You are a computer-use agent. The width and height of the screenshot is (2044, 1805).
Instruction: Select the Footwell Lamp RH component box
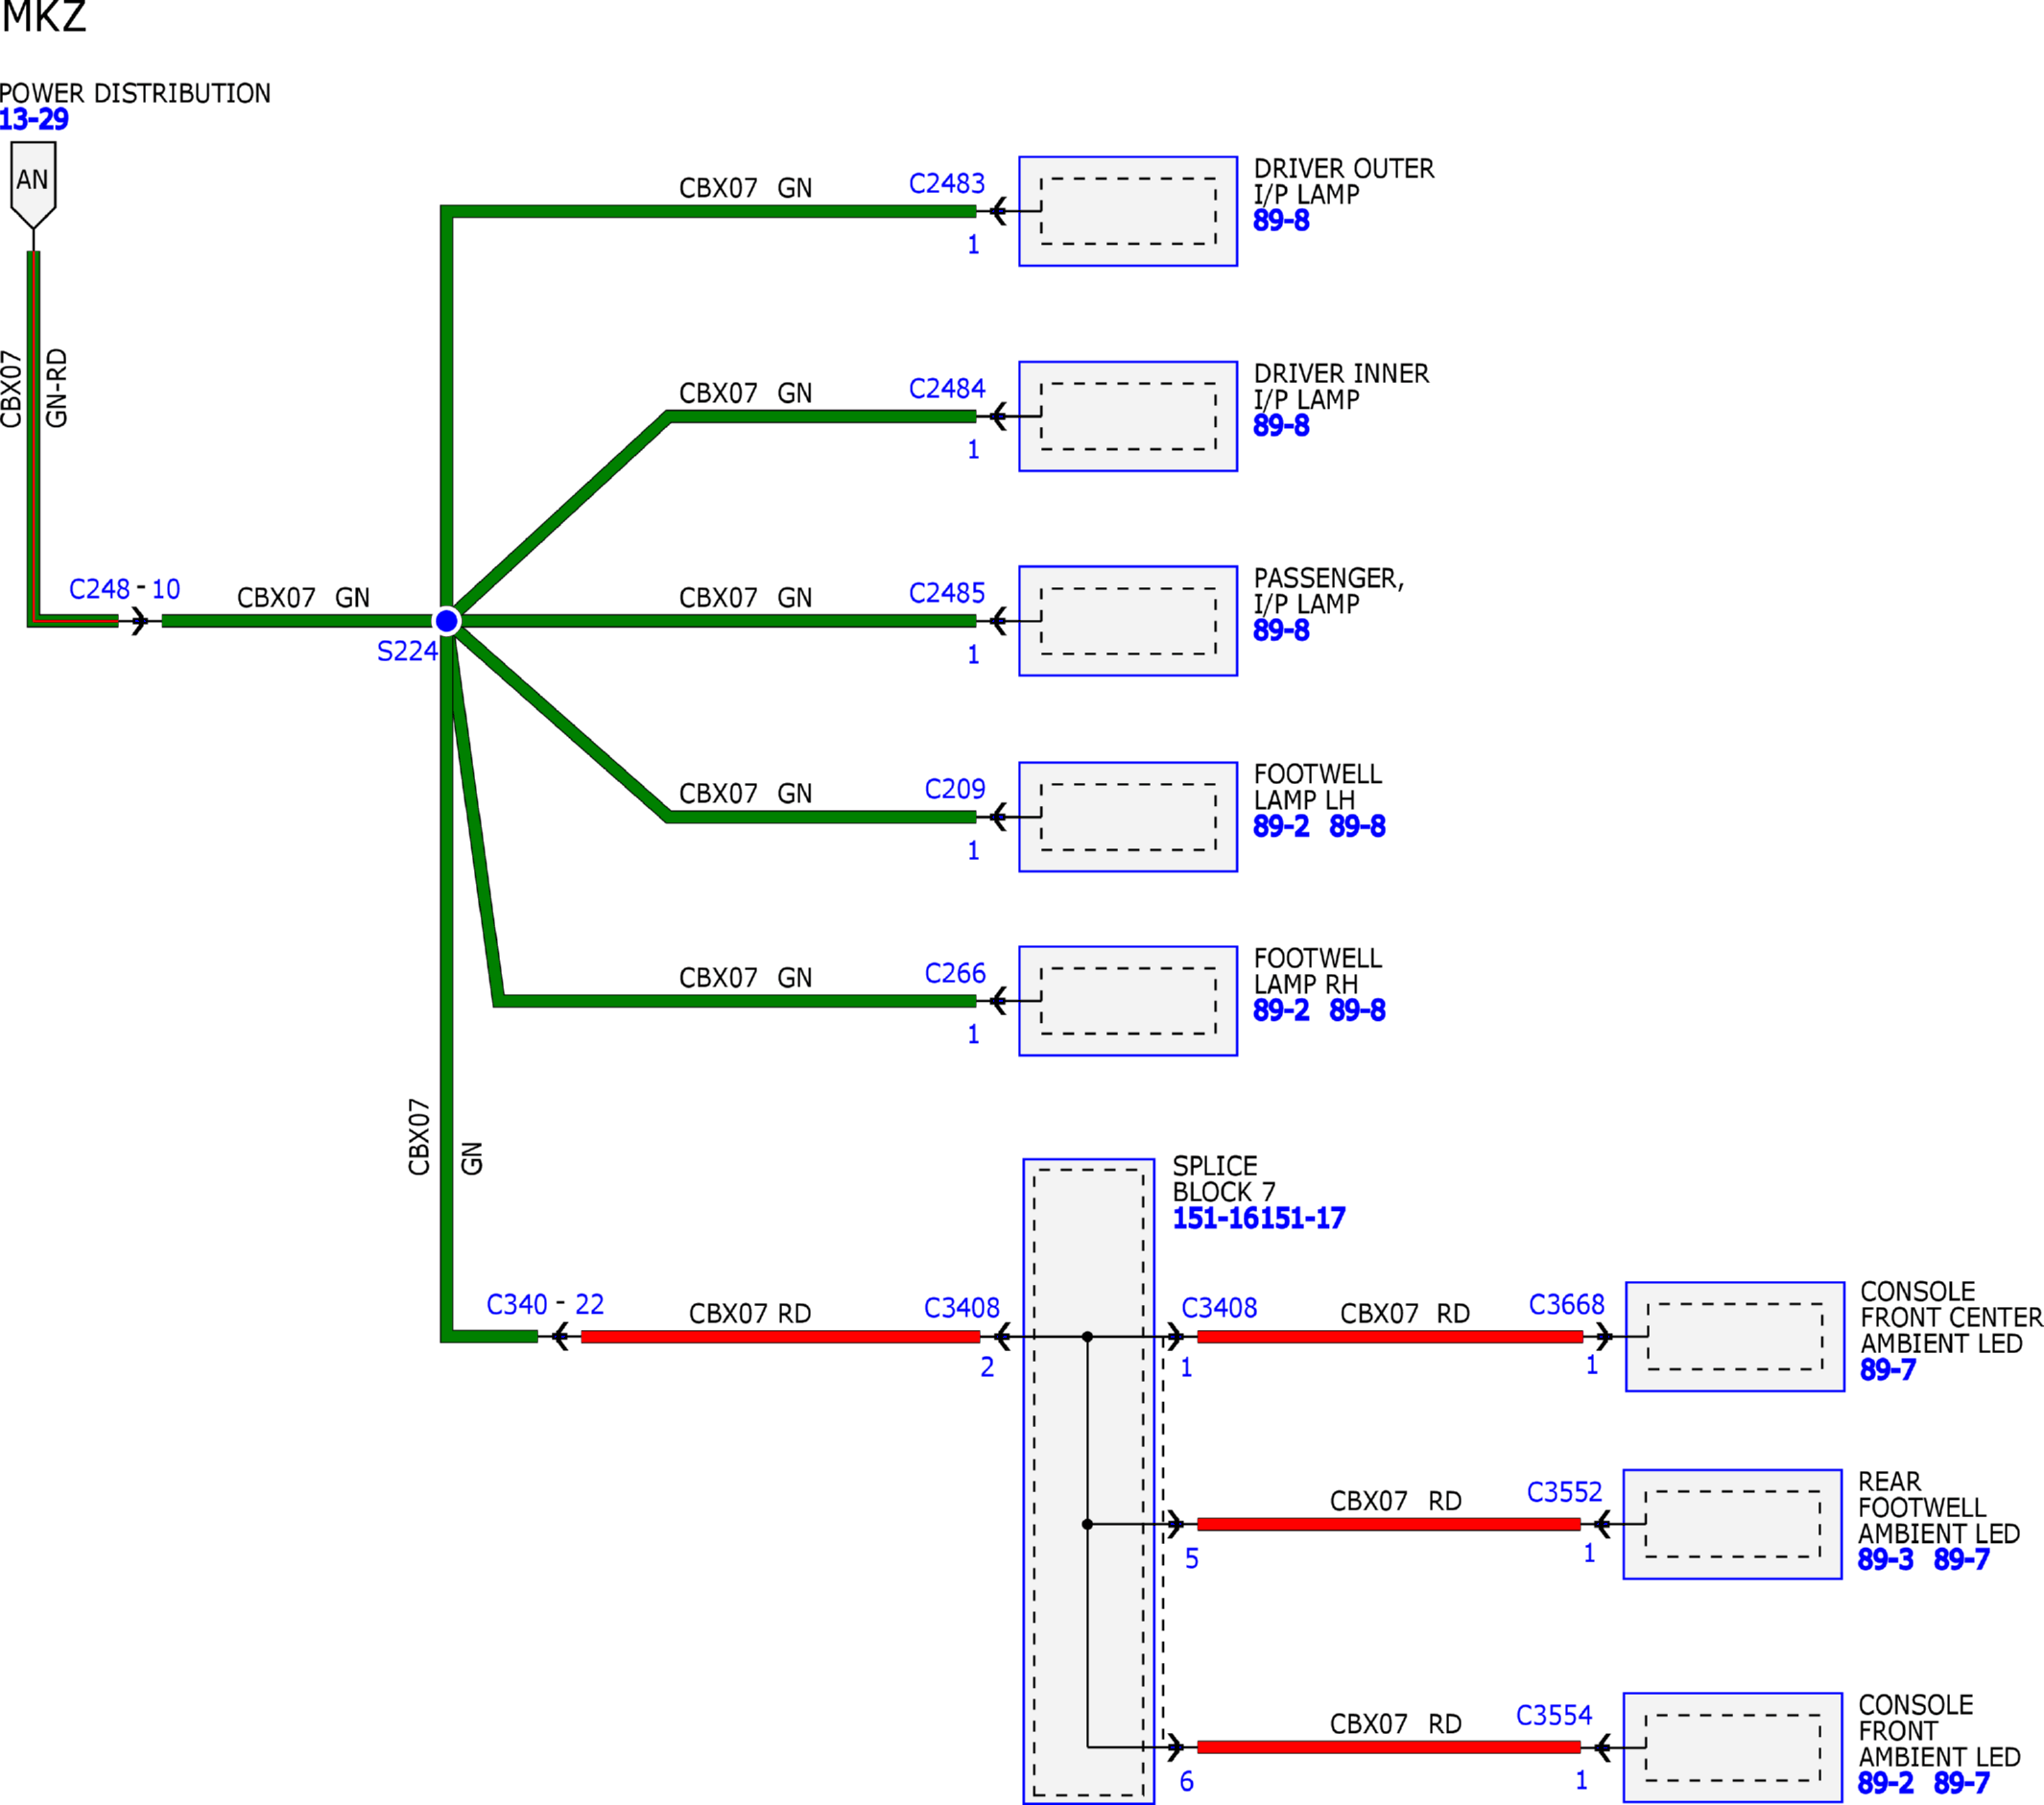pos(1128,1001)
